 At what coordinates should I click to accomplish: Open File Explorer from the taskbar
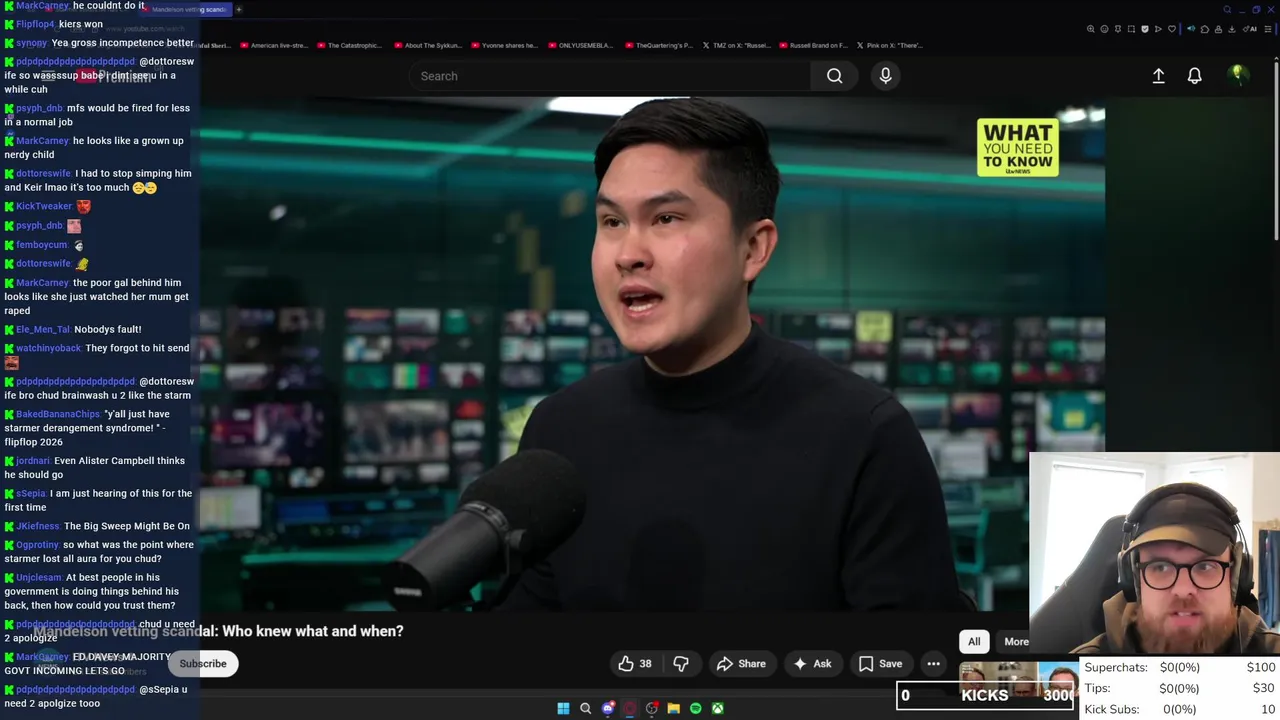(x=673, y=708)
